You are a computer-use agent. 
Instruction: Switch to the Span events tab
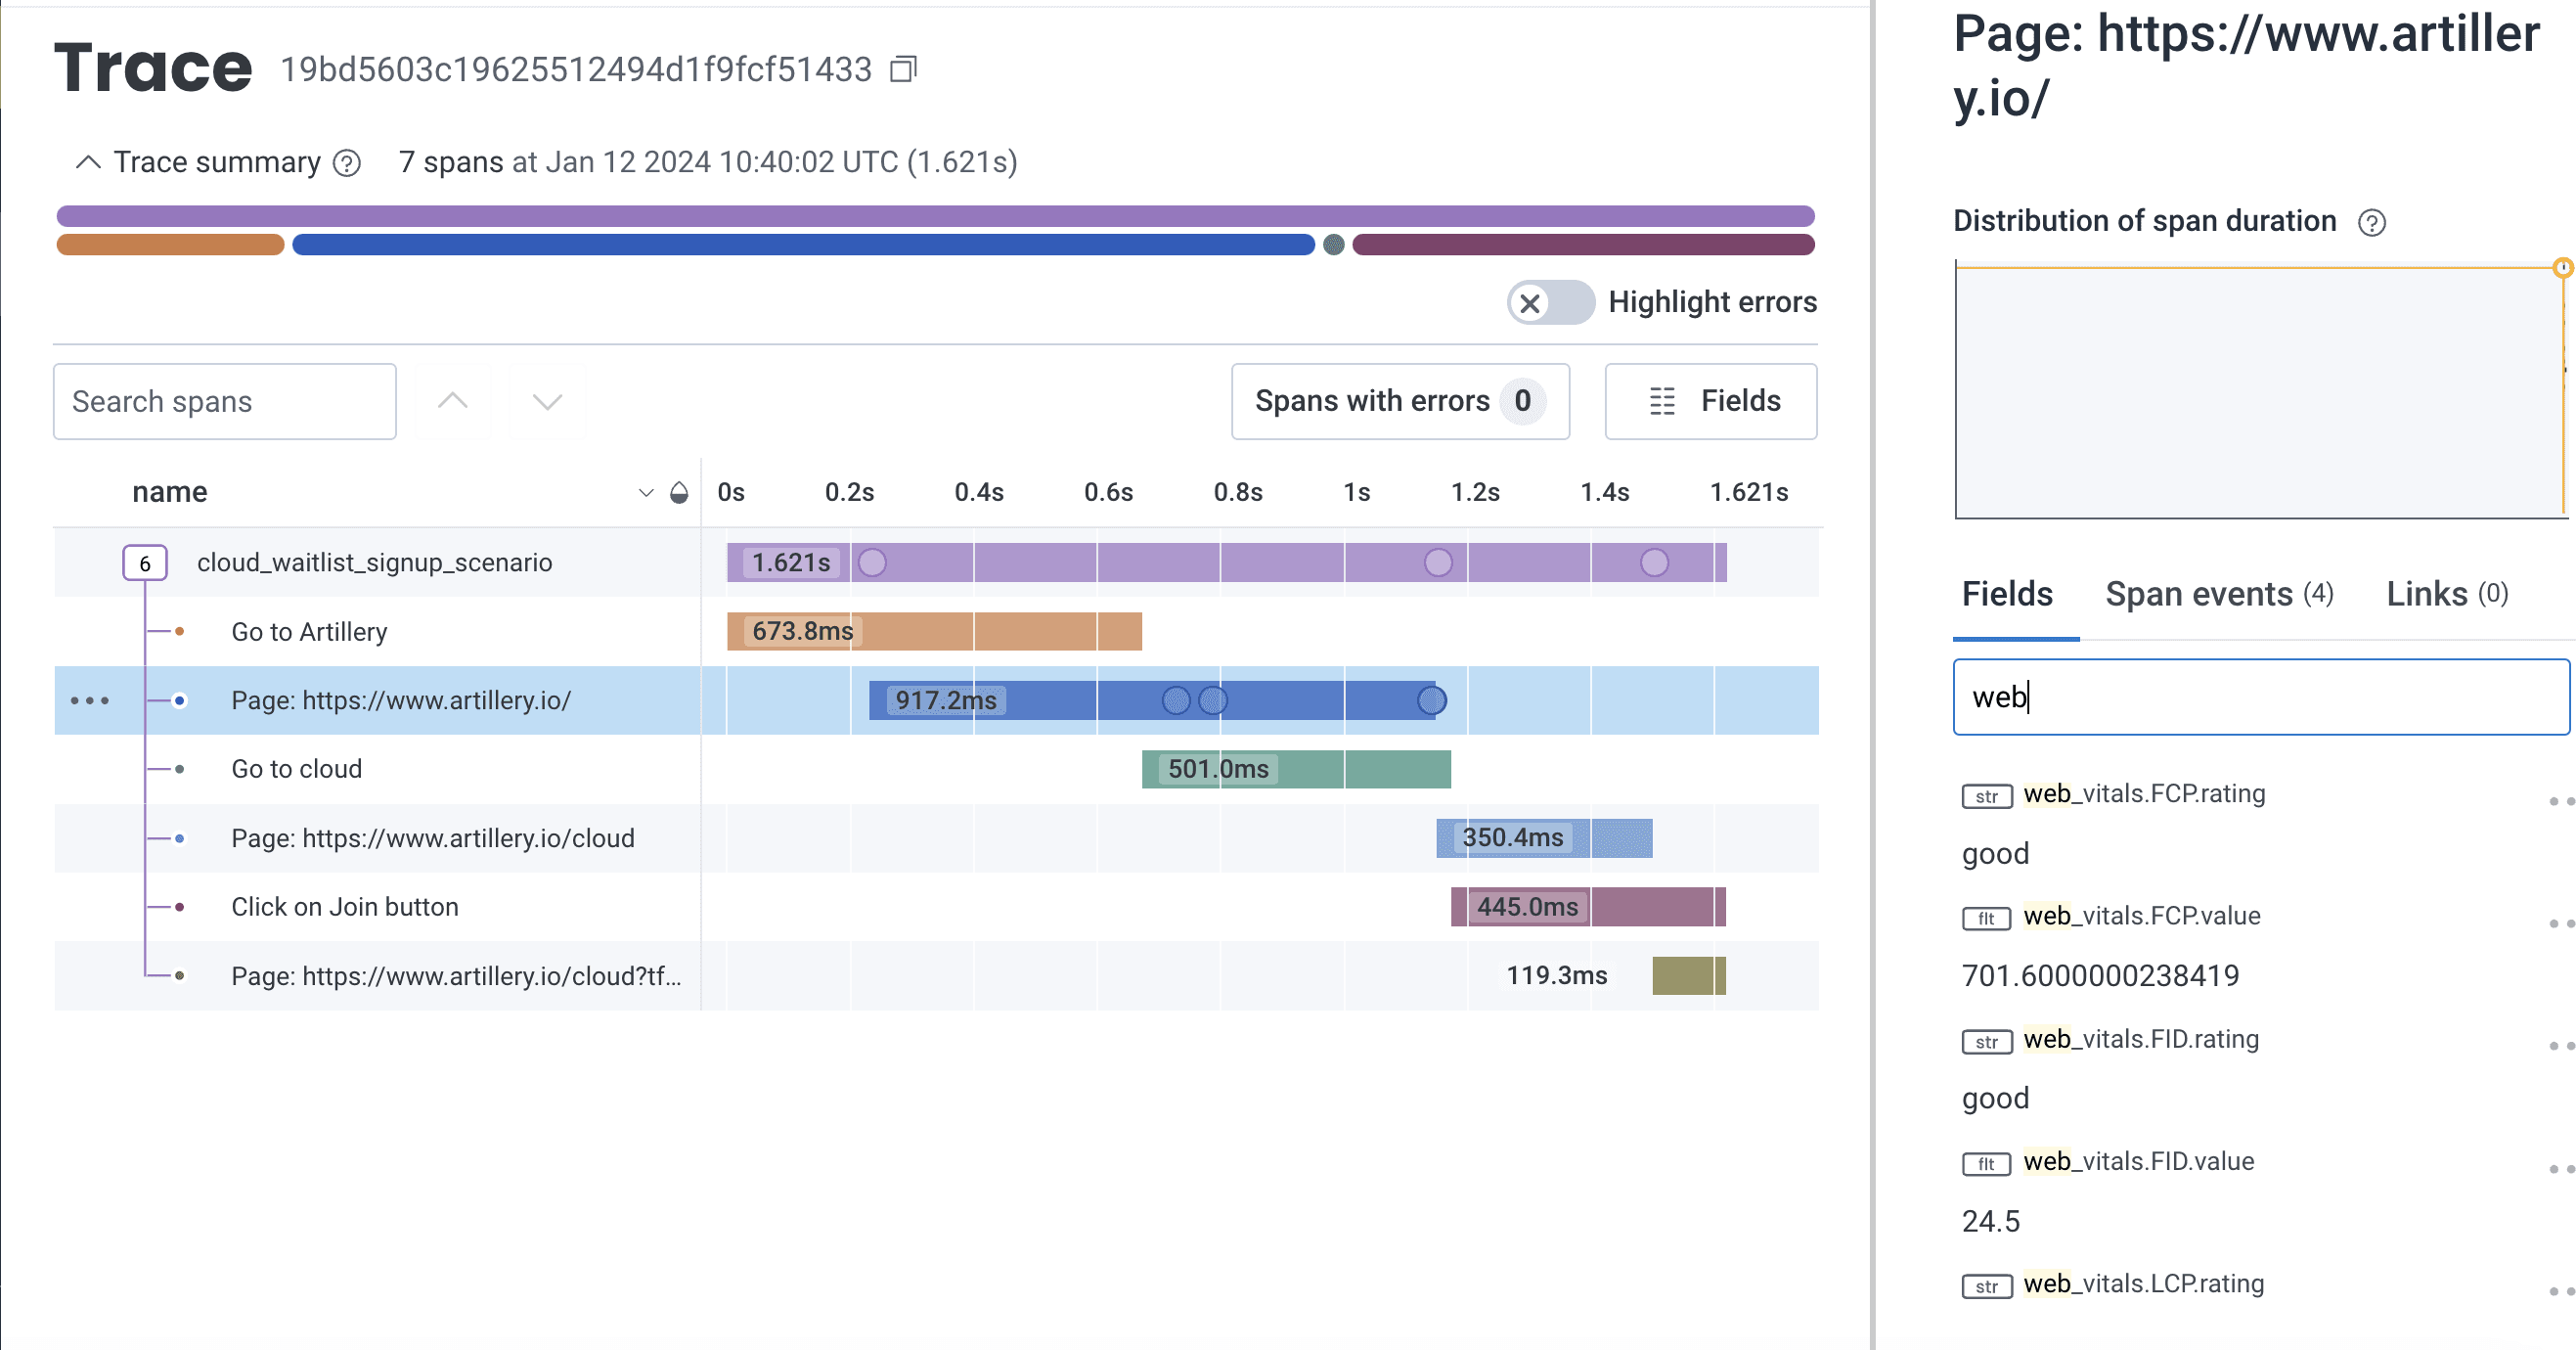pyautogui.click(x=2218, y=594)
